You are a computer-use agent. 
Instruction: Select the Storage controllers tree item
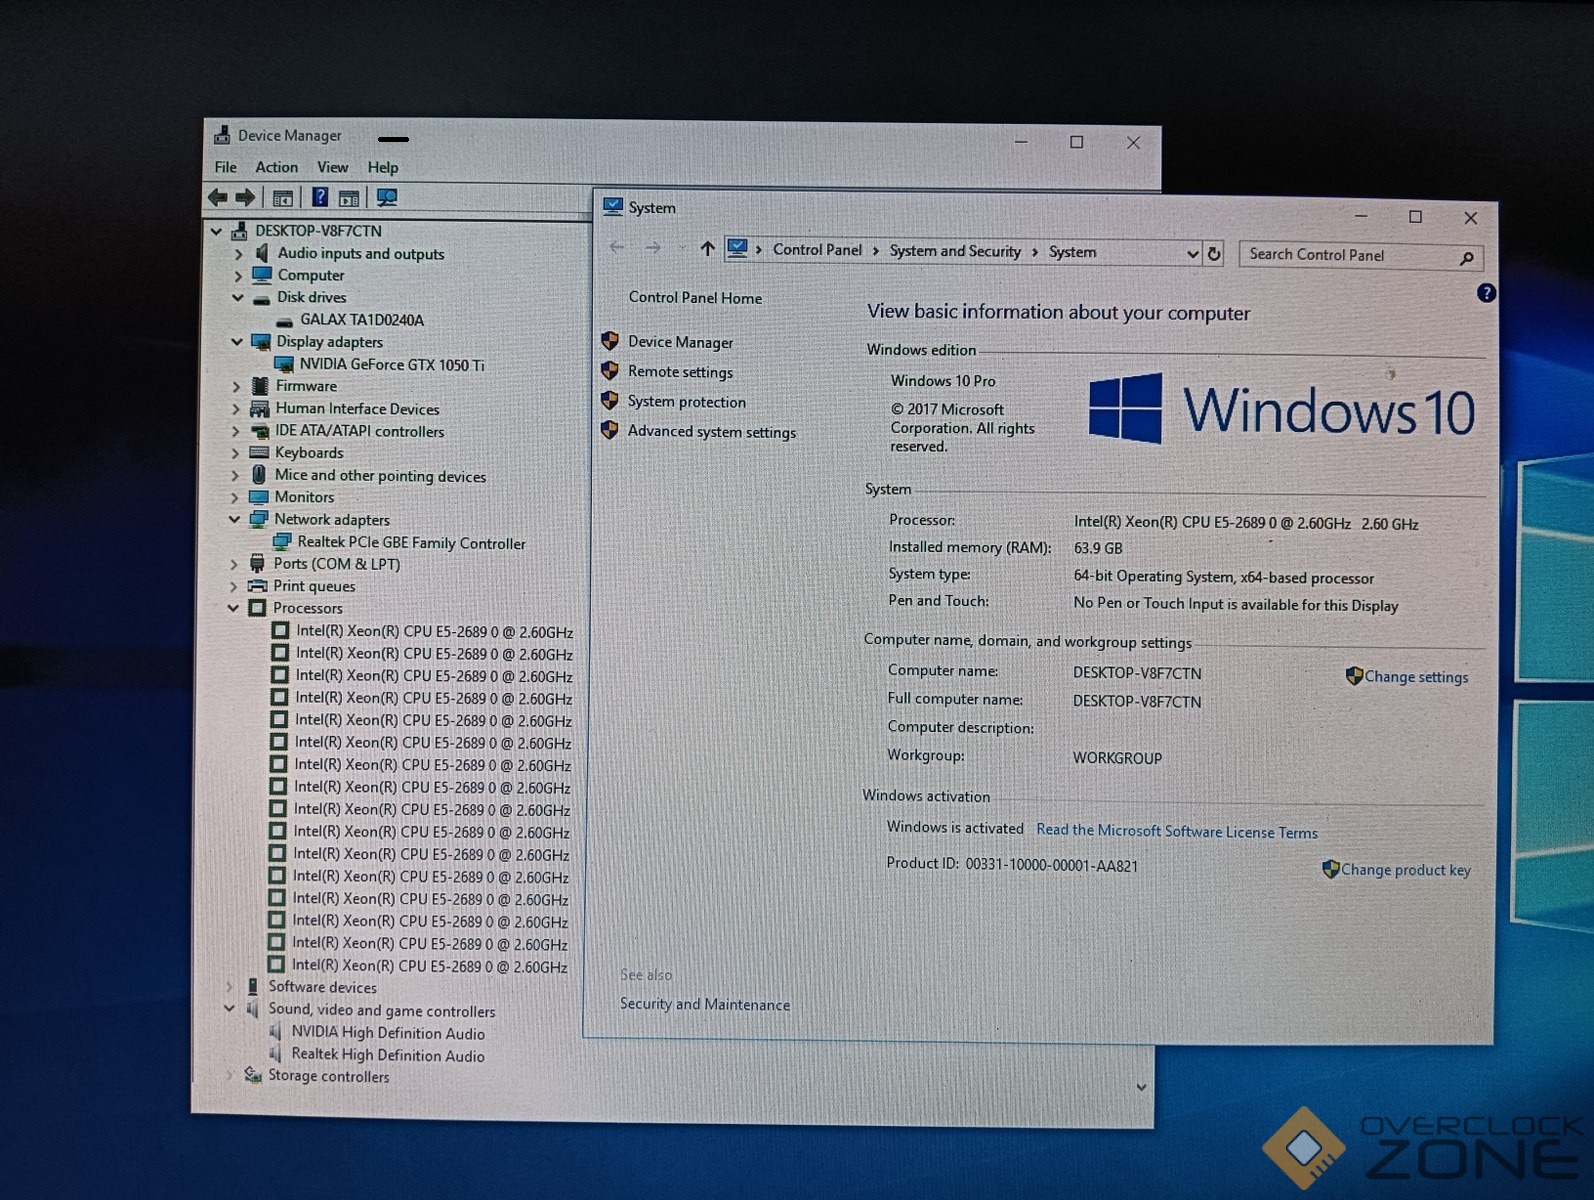click(x=328, y=1077)
